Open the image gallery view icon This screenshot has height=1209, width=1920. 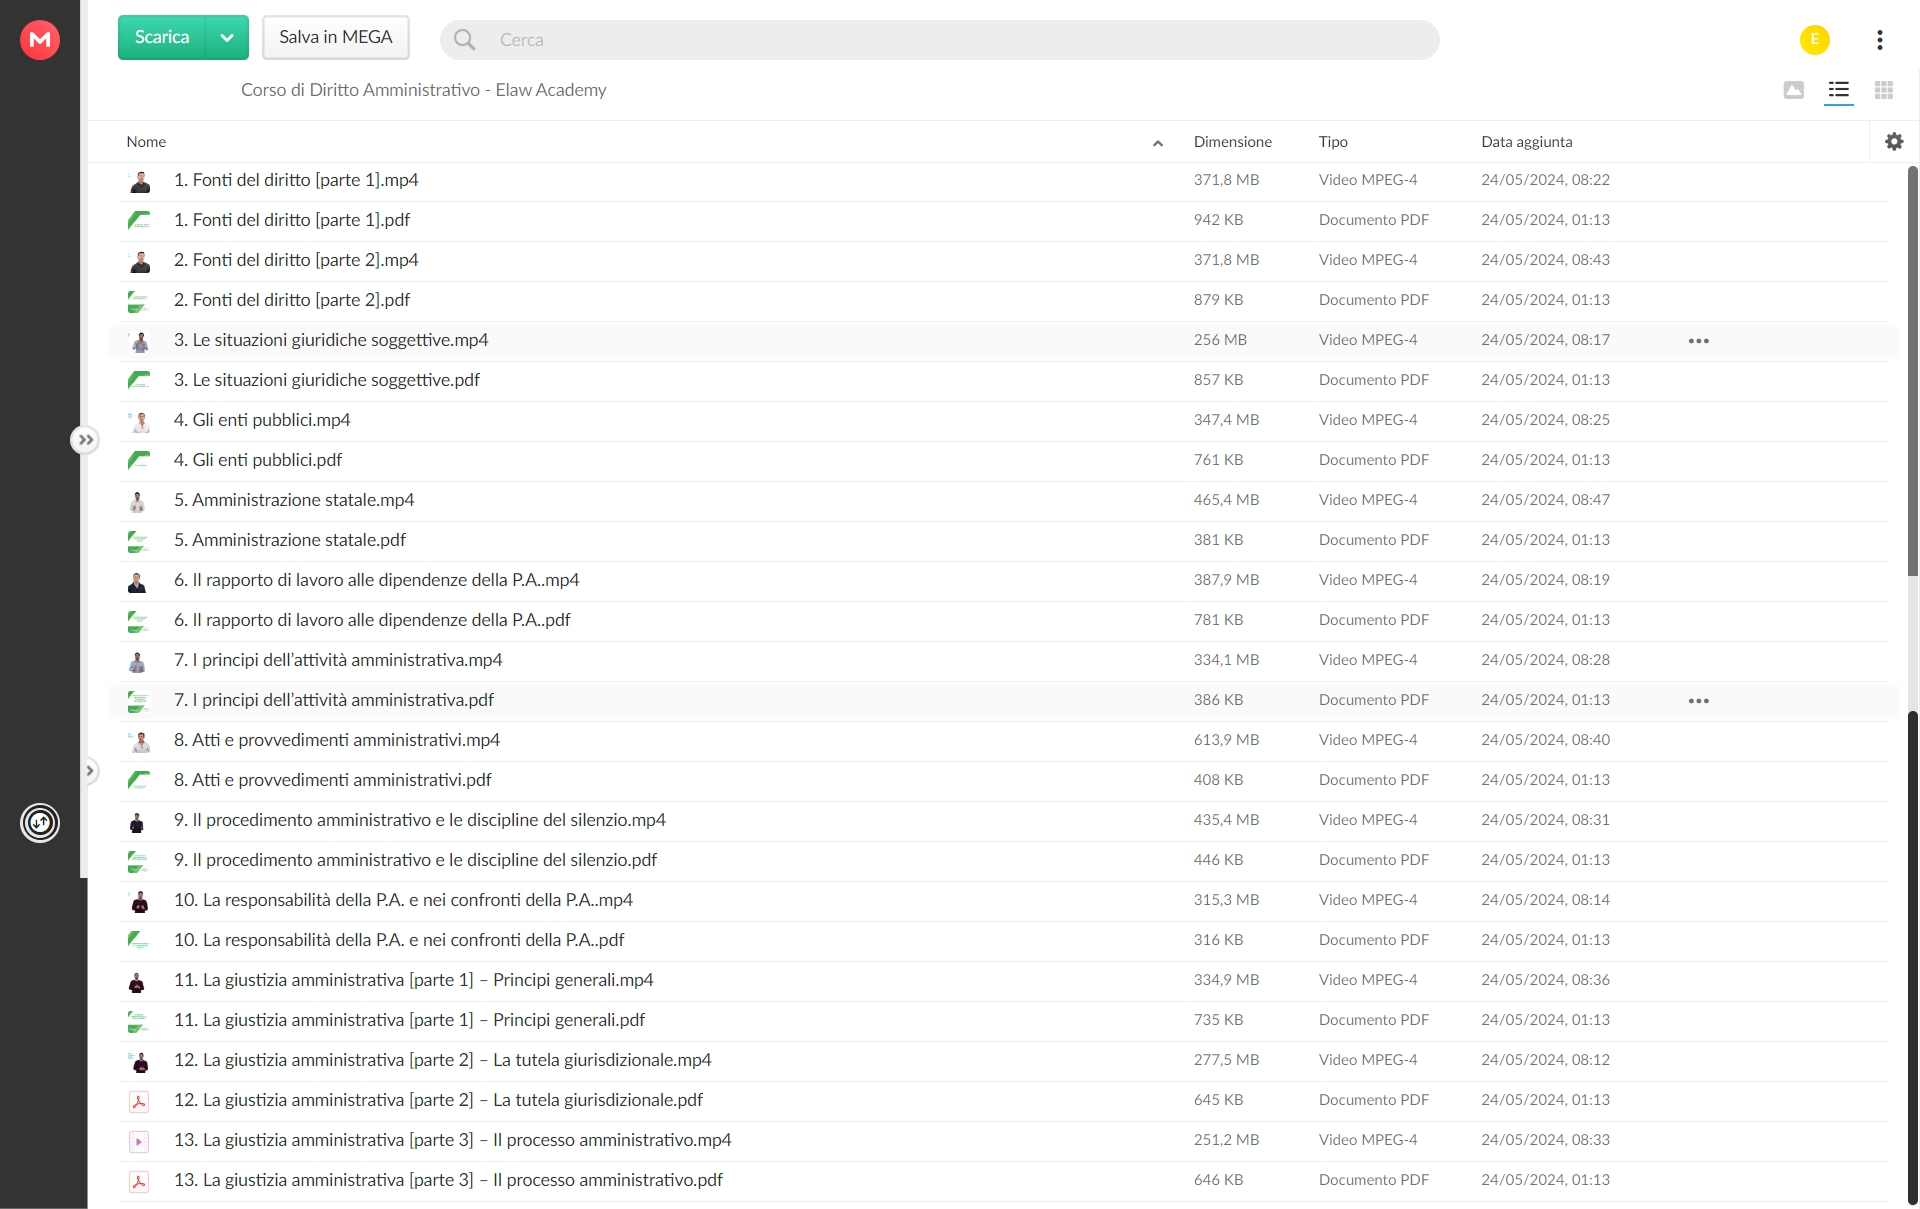[1794, 90]
